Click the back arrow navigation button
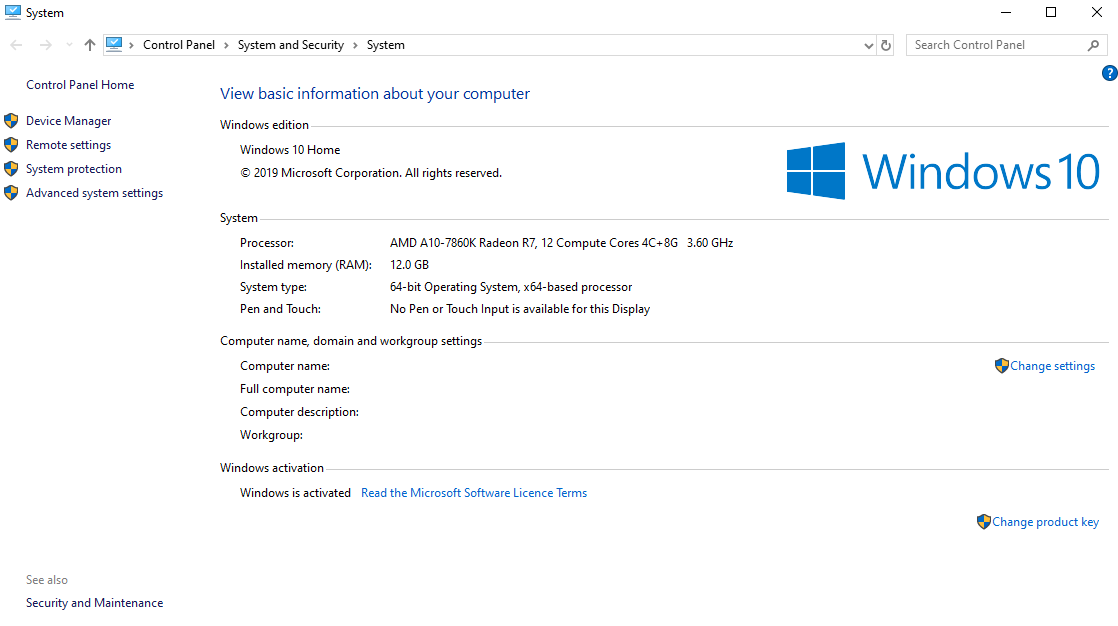 pyautogui.click(x=16, y=45)
